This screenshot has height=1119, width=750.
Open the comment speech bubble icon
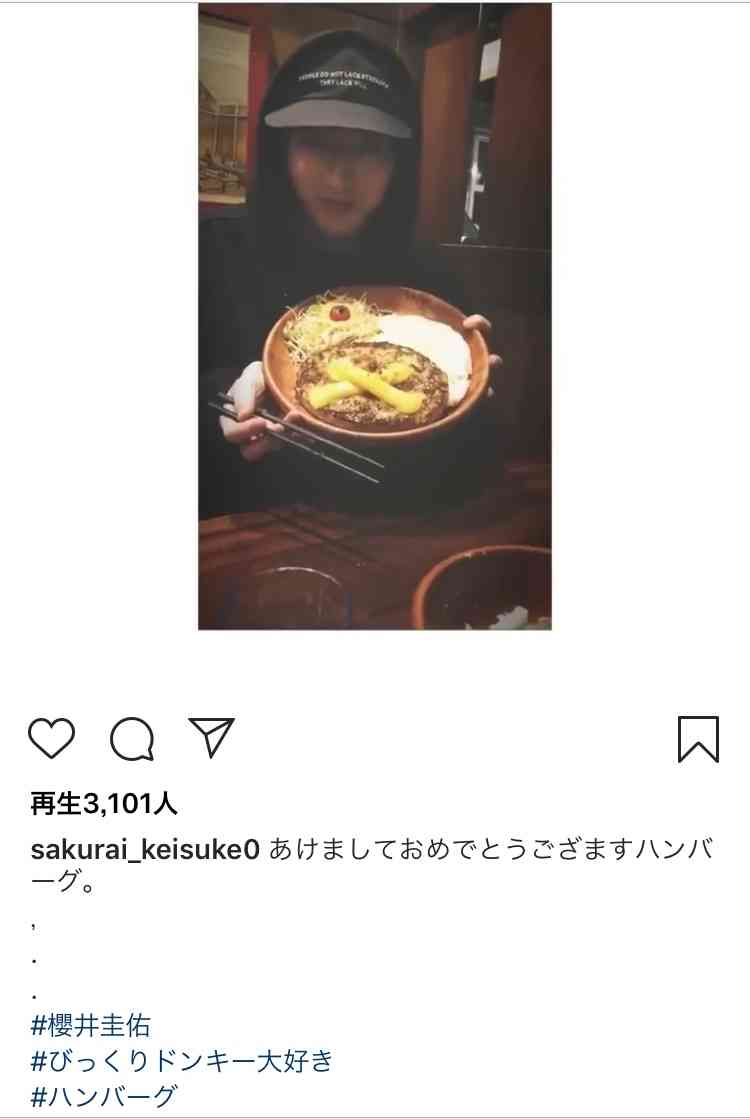[132, 739]
